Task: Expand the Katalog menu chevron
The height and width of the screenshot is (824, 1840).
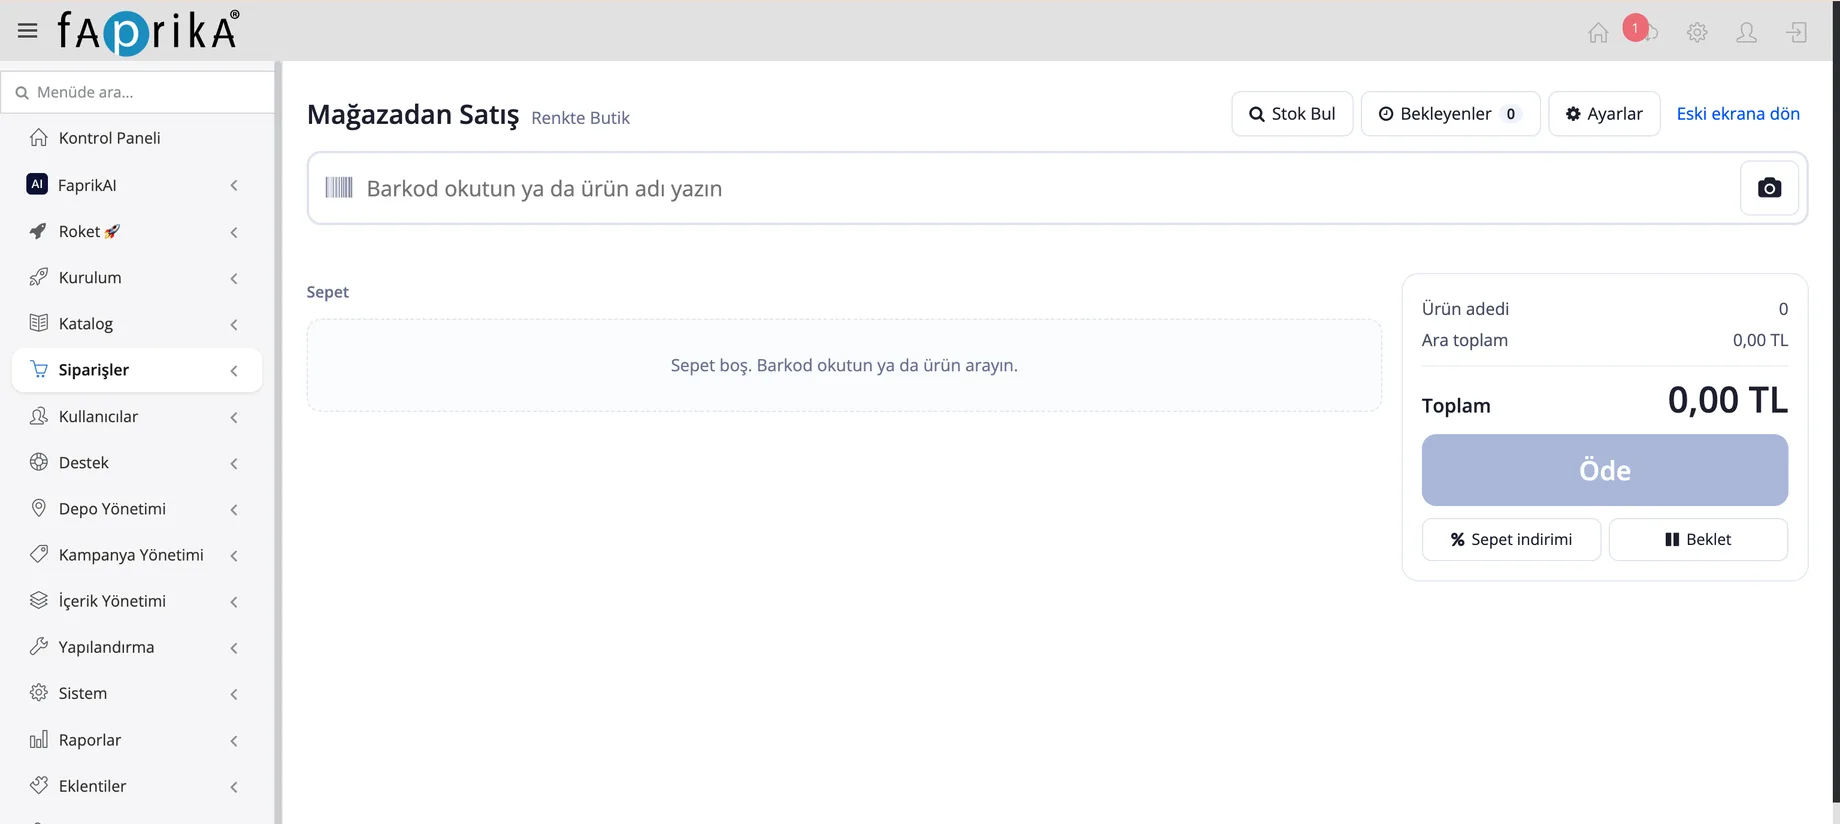Action: coord(234,324)
